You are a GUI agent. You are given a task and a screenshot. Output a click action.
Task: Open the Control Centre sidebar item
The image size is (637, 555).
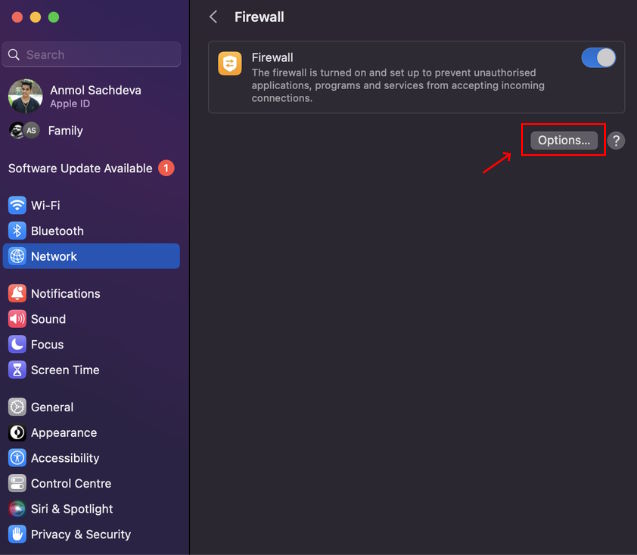(91, 483)
